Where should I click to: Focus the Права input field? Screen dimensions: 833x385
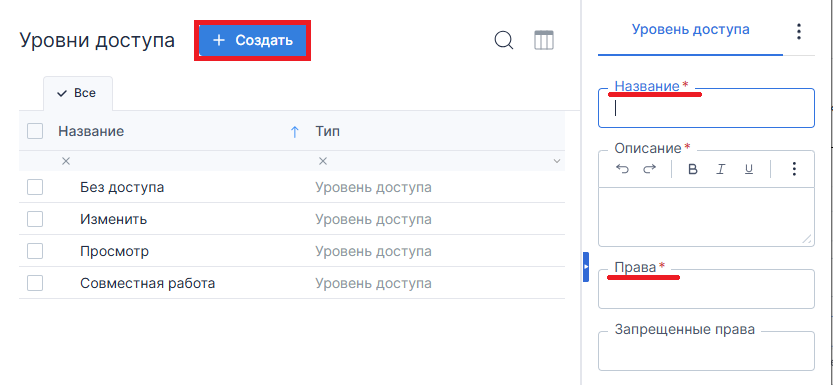[x=706, y=289]
